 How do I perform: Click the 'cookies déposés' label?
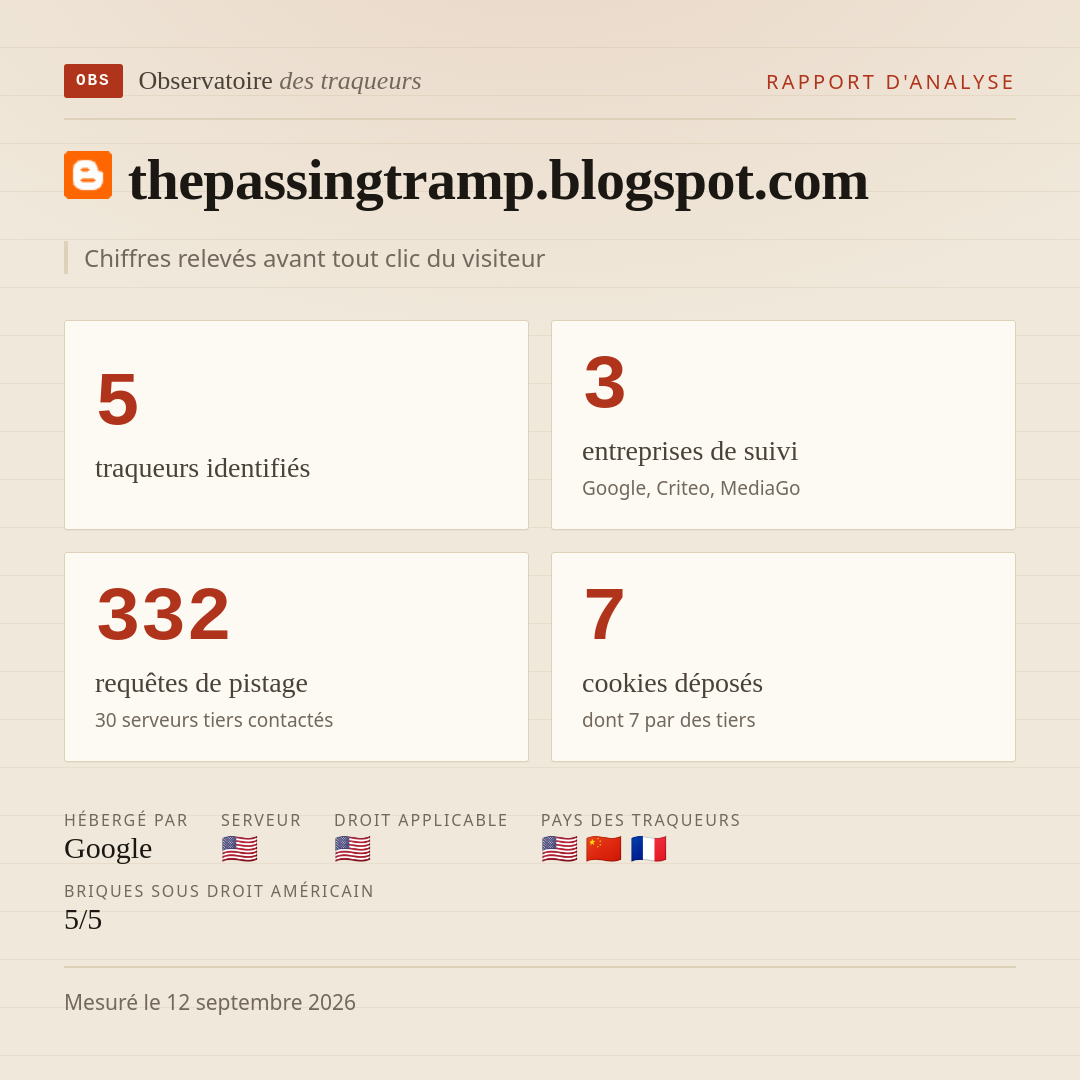672,684
